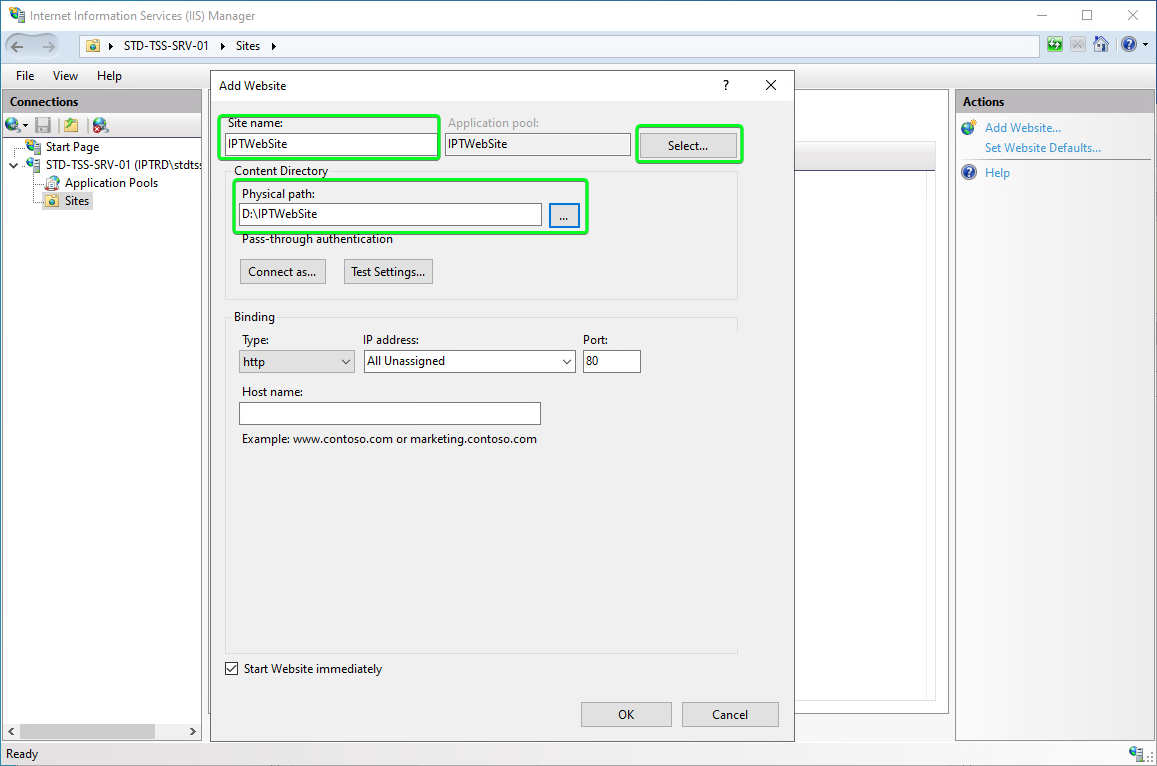Click the Up folder icon in Connections toolbar
1157x766 pixels.
pyautogui.click(x=71, y=125)
